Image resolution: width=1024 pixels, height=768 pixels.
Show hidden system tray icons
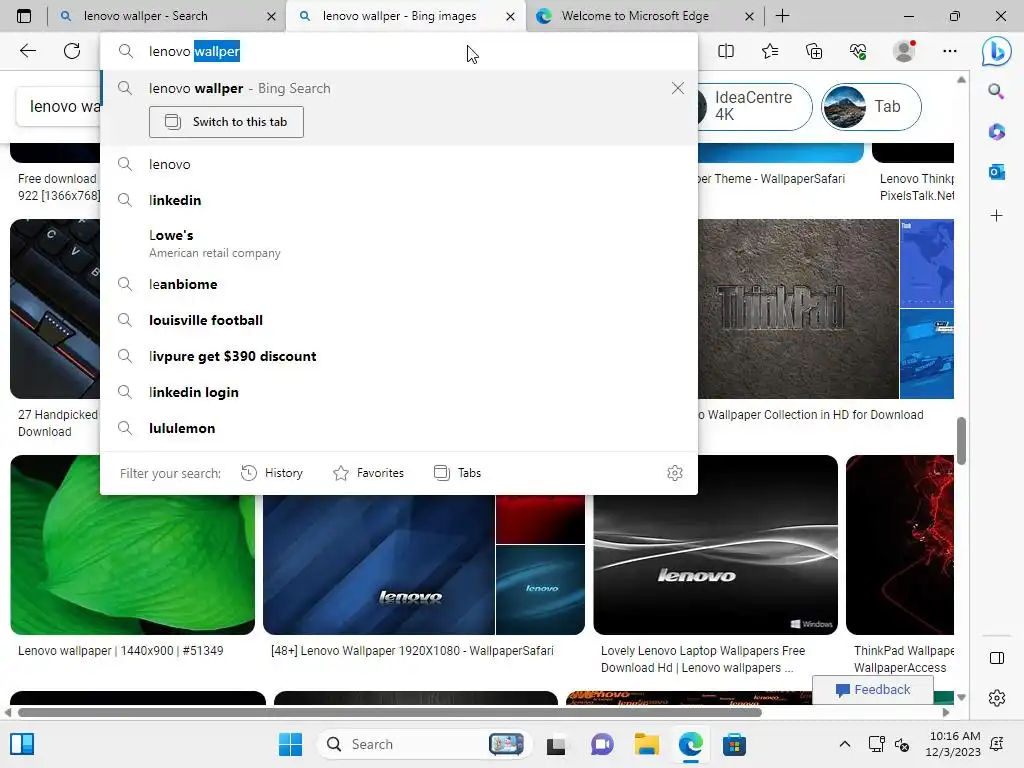844,744
